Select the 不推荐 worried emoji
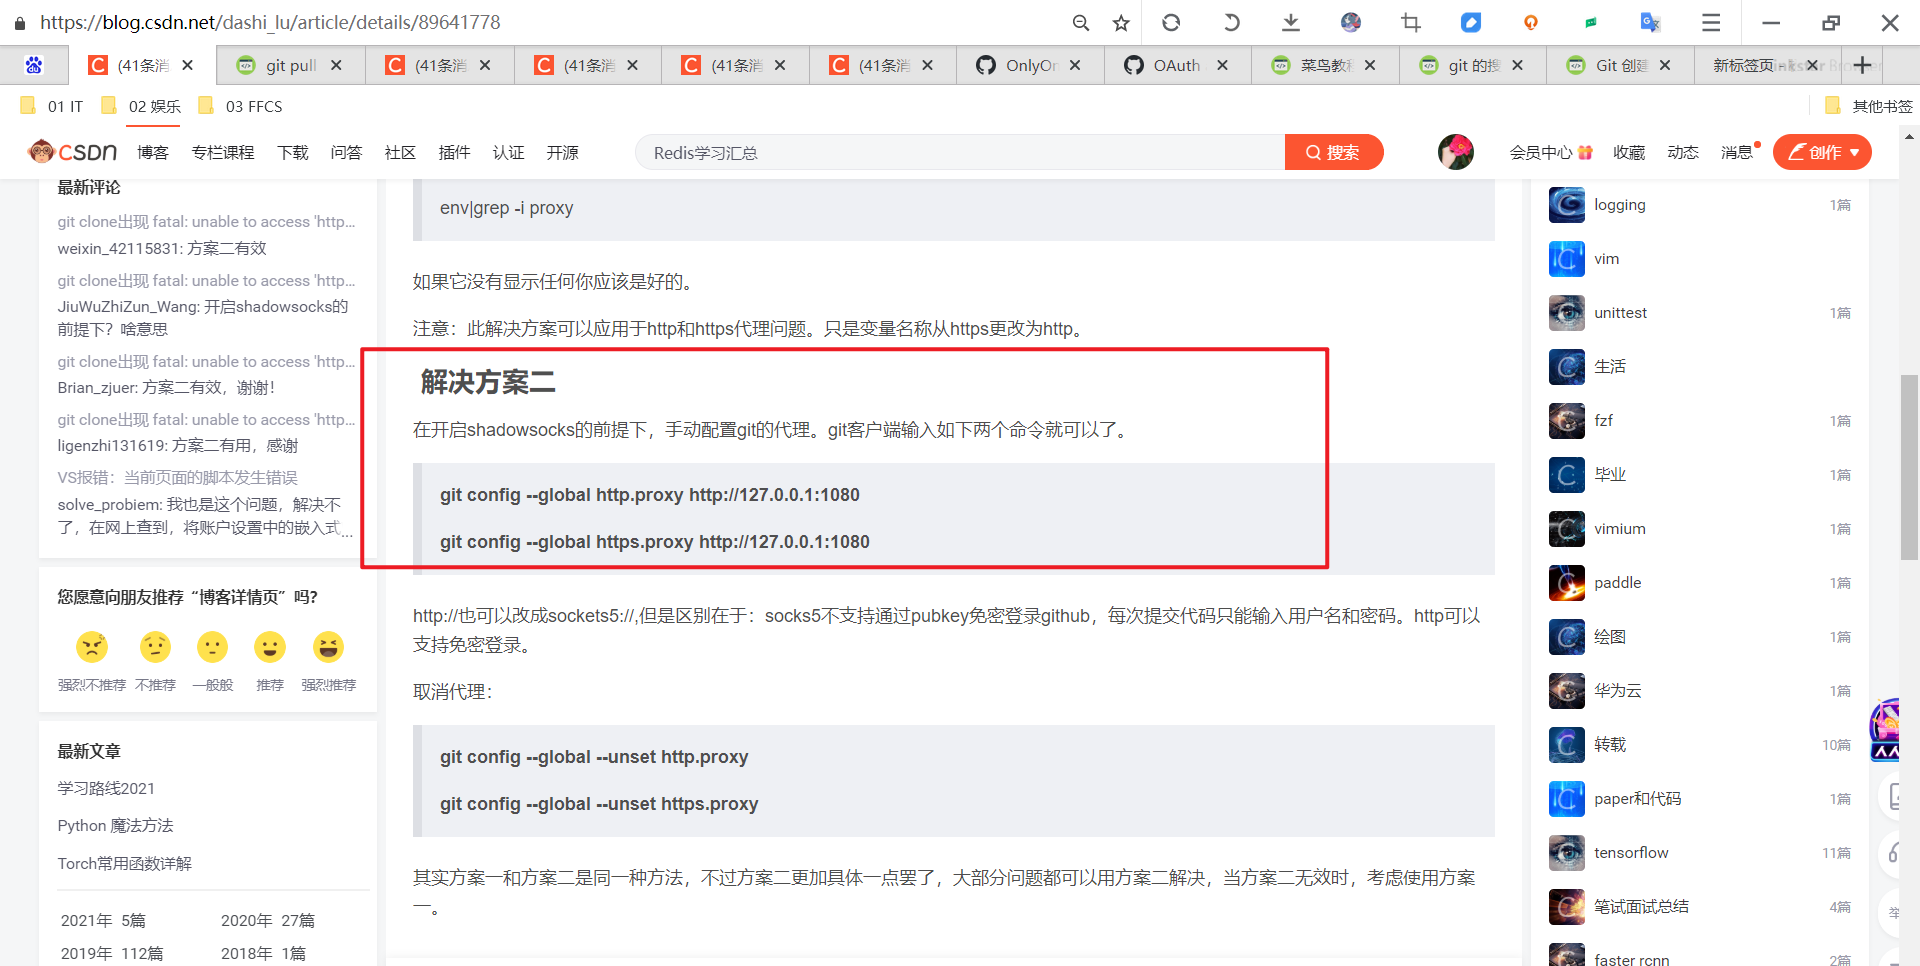The image size is (1920, 966). pyautogui.click(x=155, y=647)
